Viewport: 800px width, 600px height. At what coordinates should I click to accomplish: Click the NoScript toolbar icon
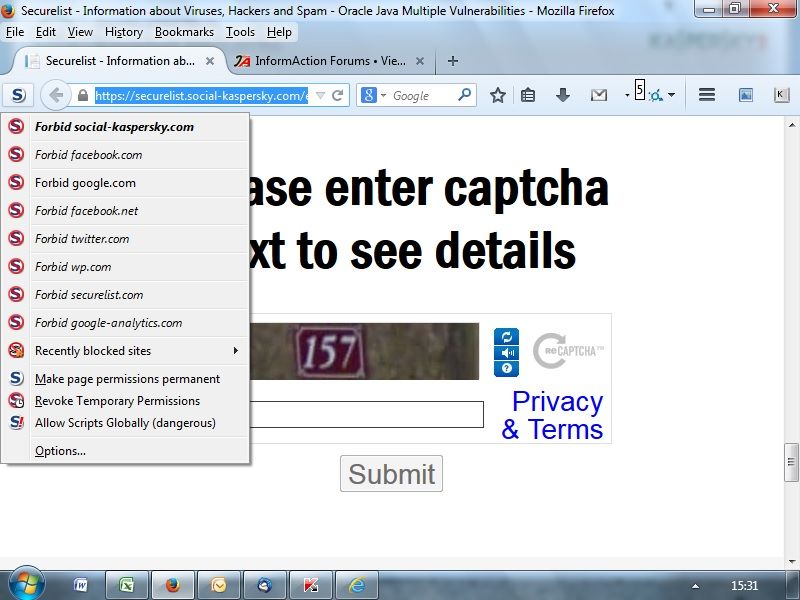coord(18,95)
